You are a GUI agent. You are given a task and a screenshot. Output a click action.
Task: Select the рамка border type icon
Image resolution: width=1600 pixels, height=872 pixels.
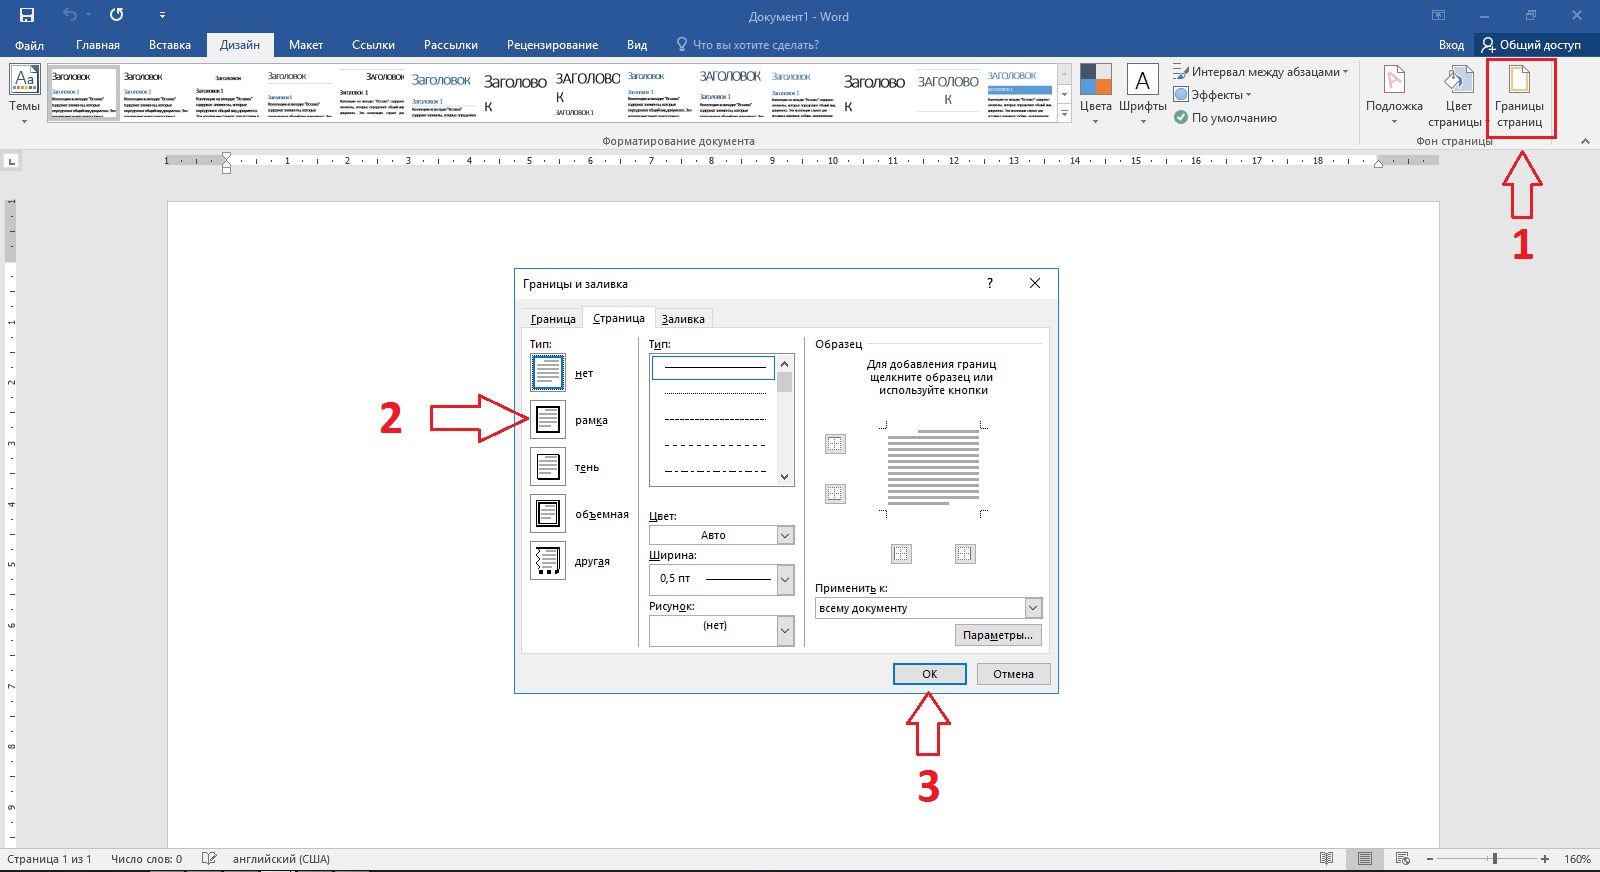[x=548, y=420]
